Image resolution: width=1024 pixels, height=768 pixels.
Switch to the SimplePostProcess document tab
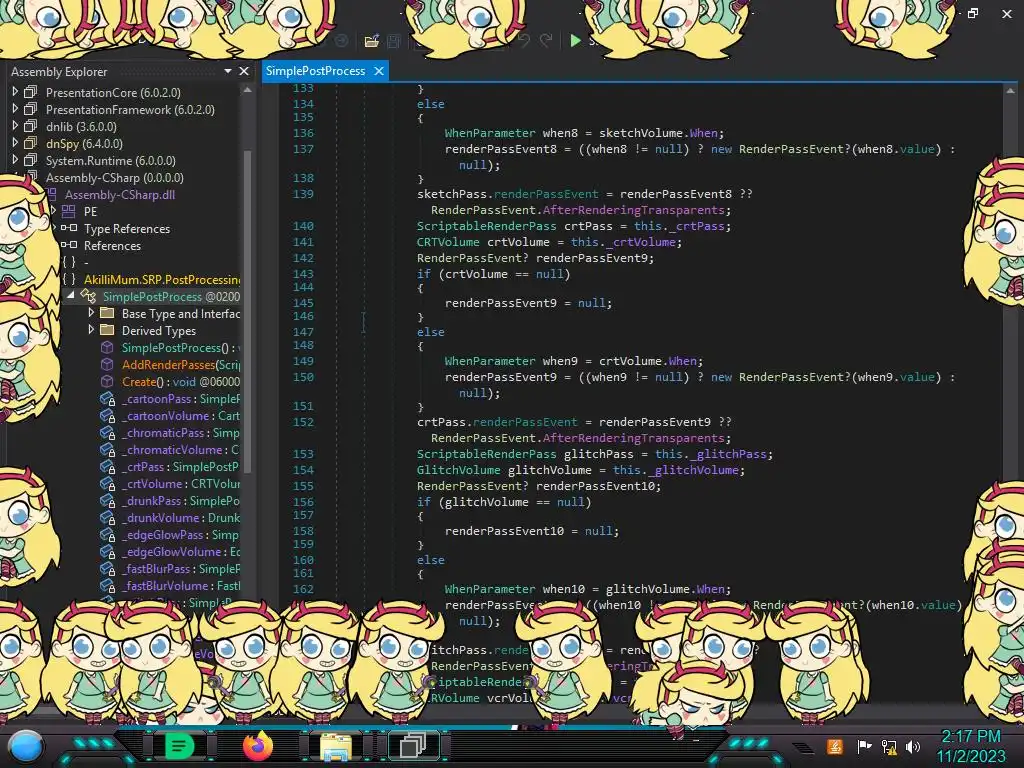coord(315,71)
